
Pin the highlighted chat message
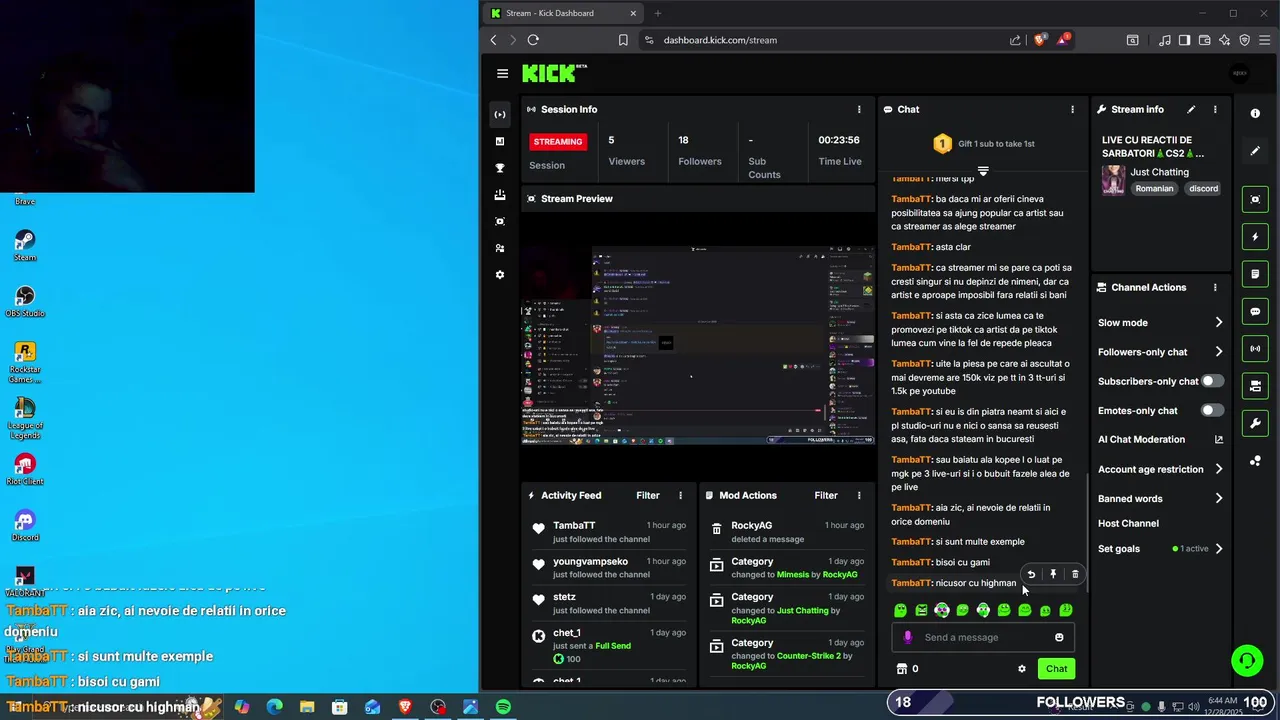[x=1053, y=574]
